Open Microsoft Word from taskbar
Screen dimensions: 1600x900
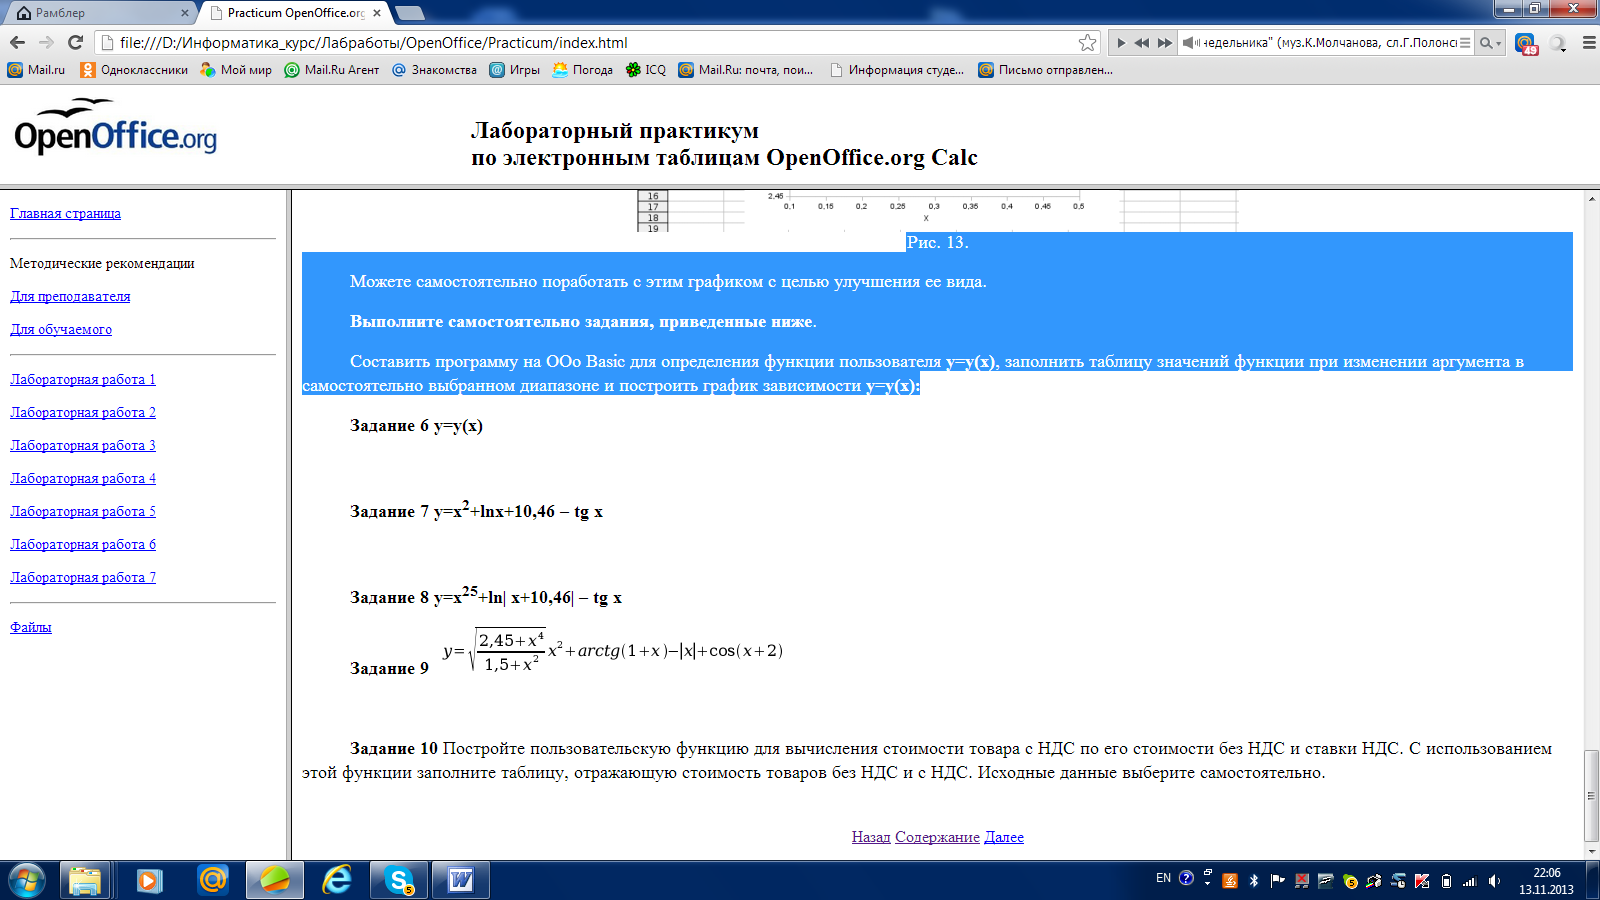(461, 880)
